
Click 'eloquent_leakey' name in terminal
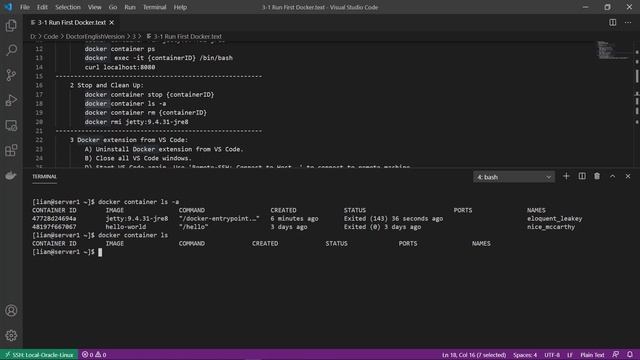coord(555,218)
